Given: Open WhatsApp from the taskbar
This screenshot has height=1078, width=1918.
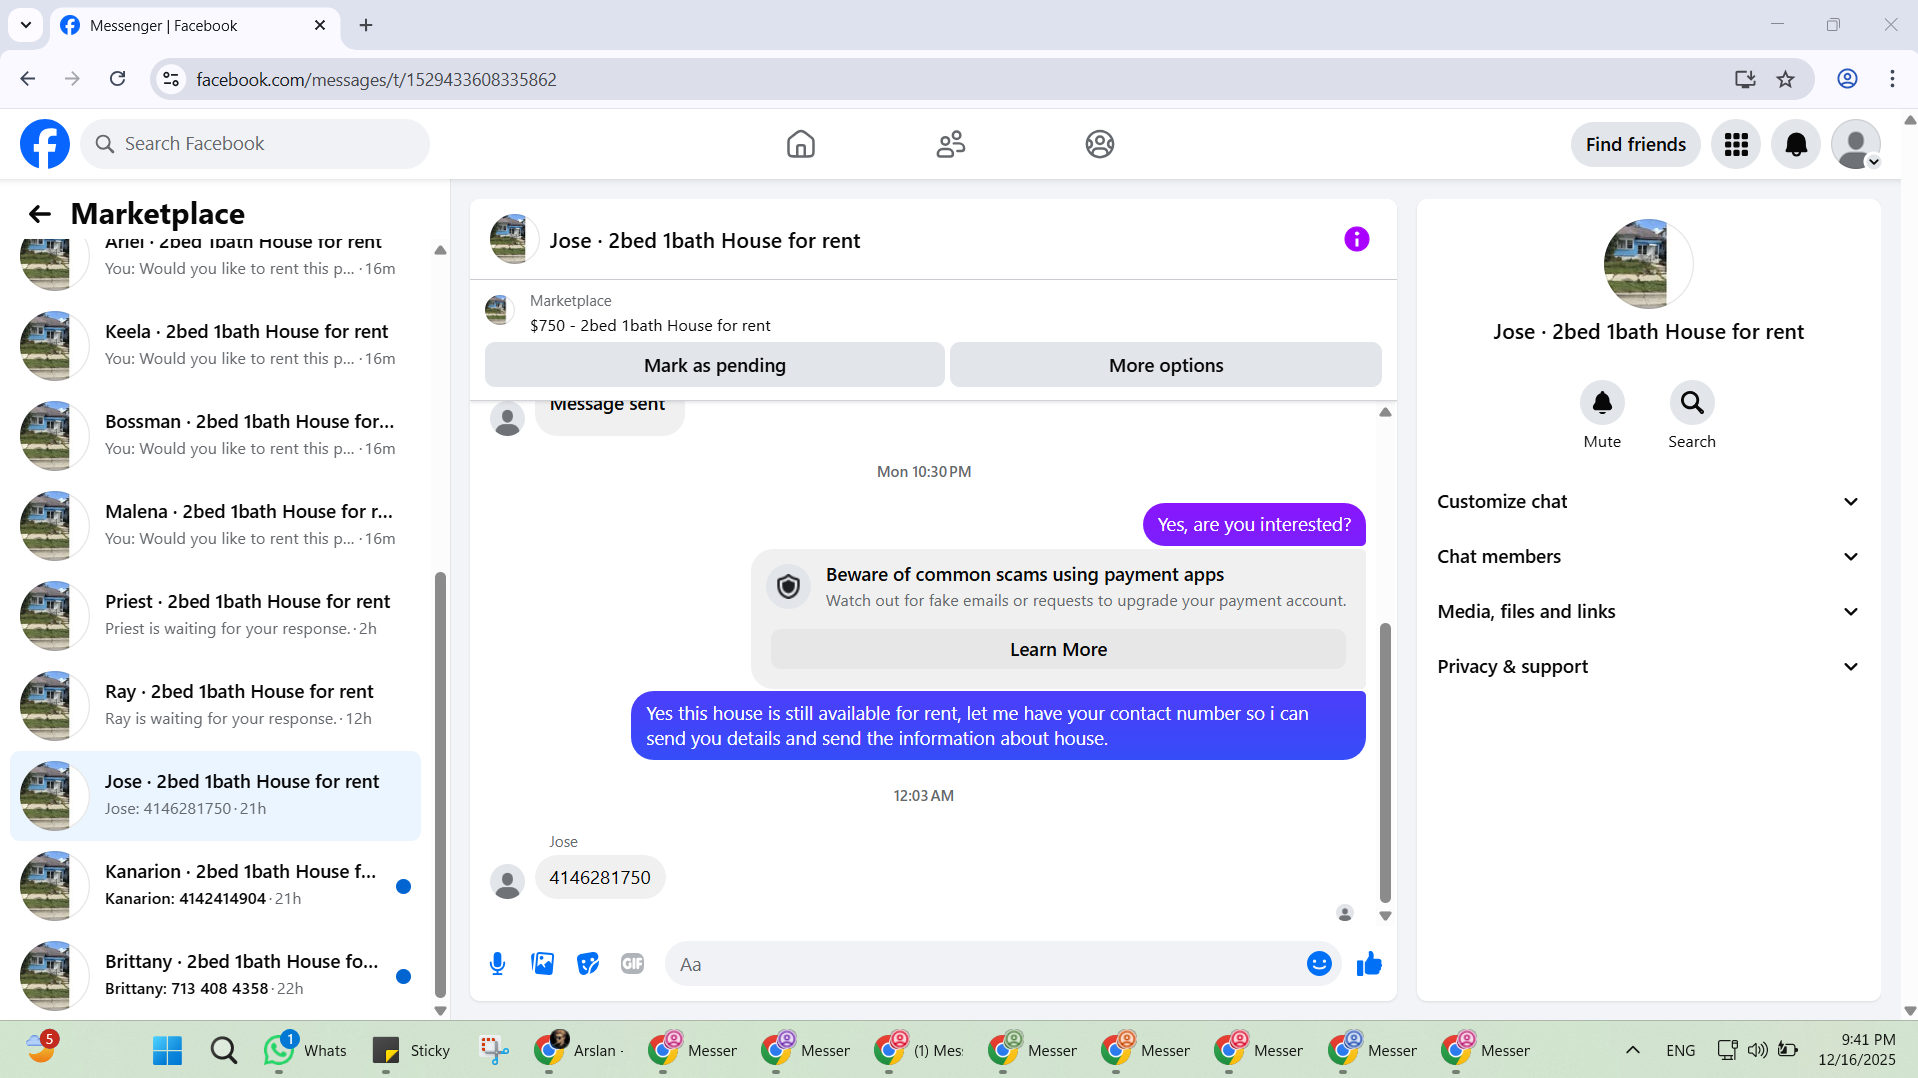Looking at the screenshot, I should pos(305,1050).
